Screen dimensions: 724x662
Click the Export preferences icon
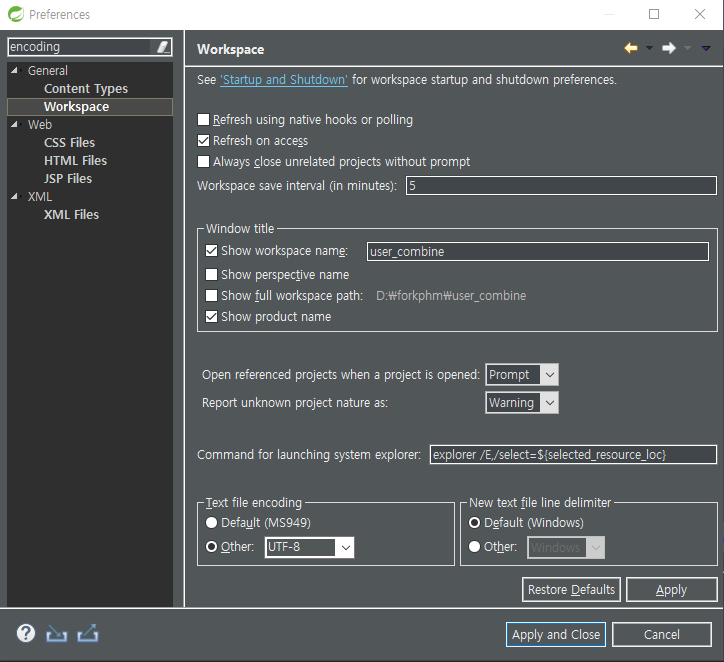pos(88,633)
